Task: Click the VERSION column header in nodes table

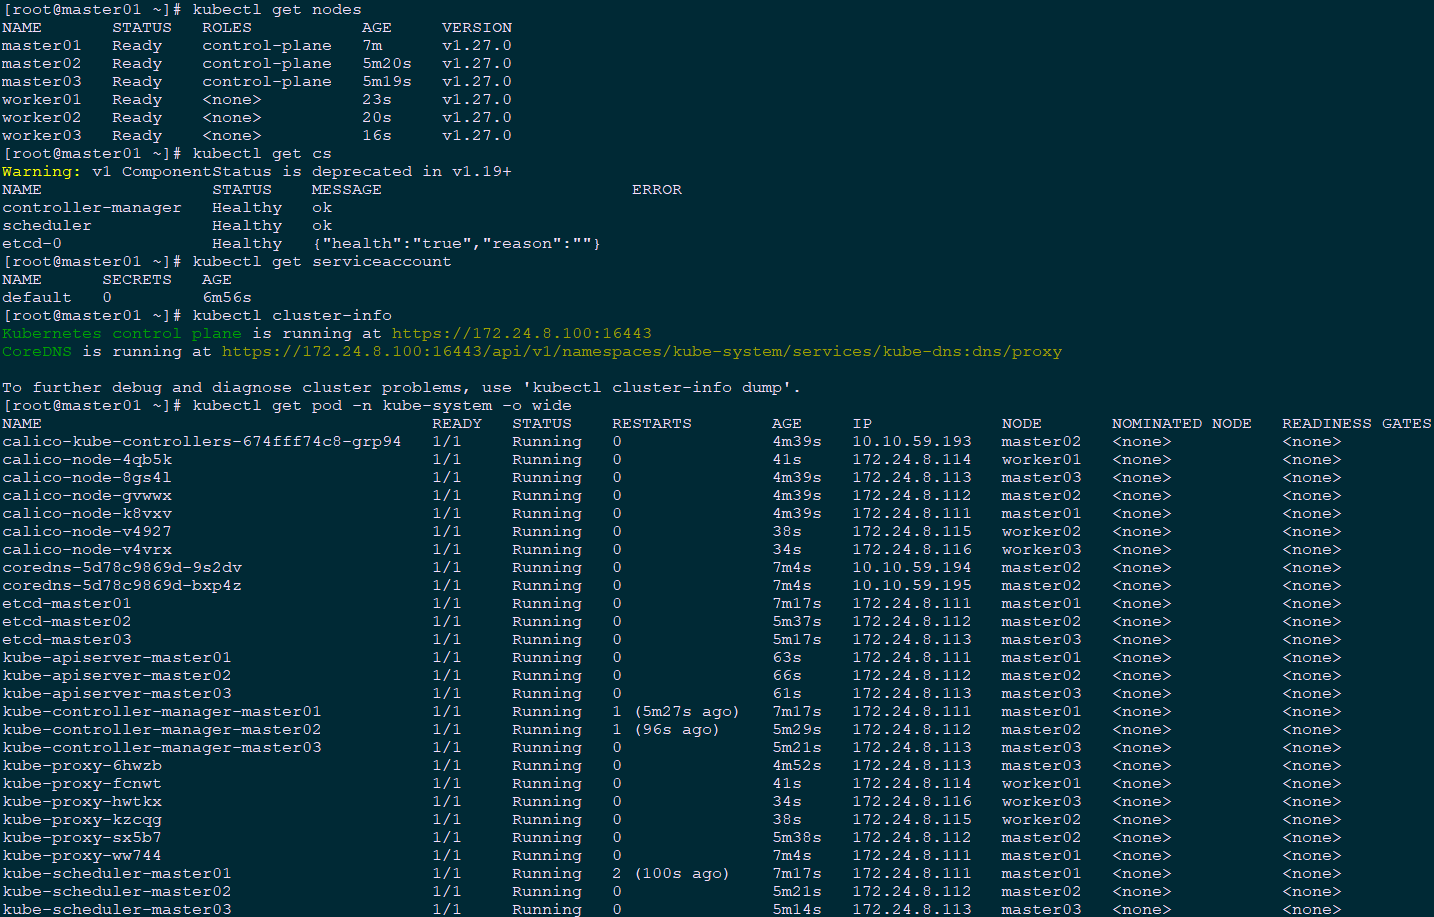Action: pos(476,28)
